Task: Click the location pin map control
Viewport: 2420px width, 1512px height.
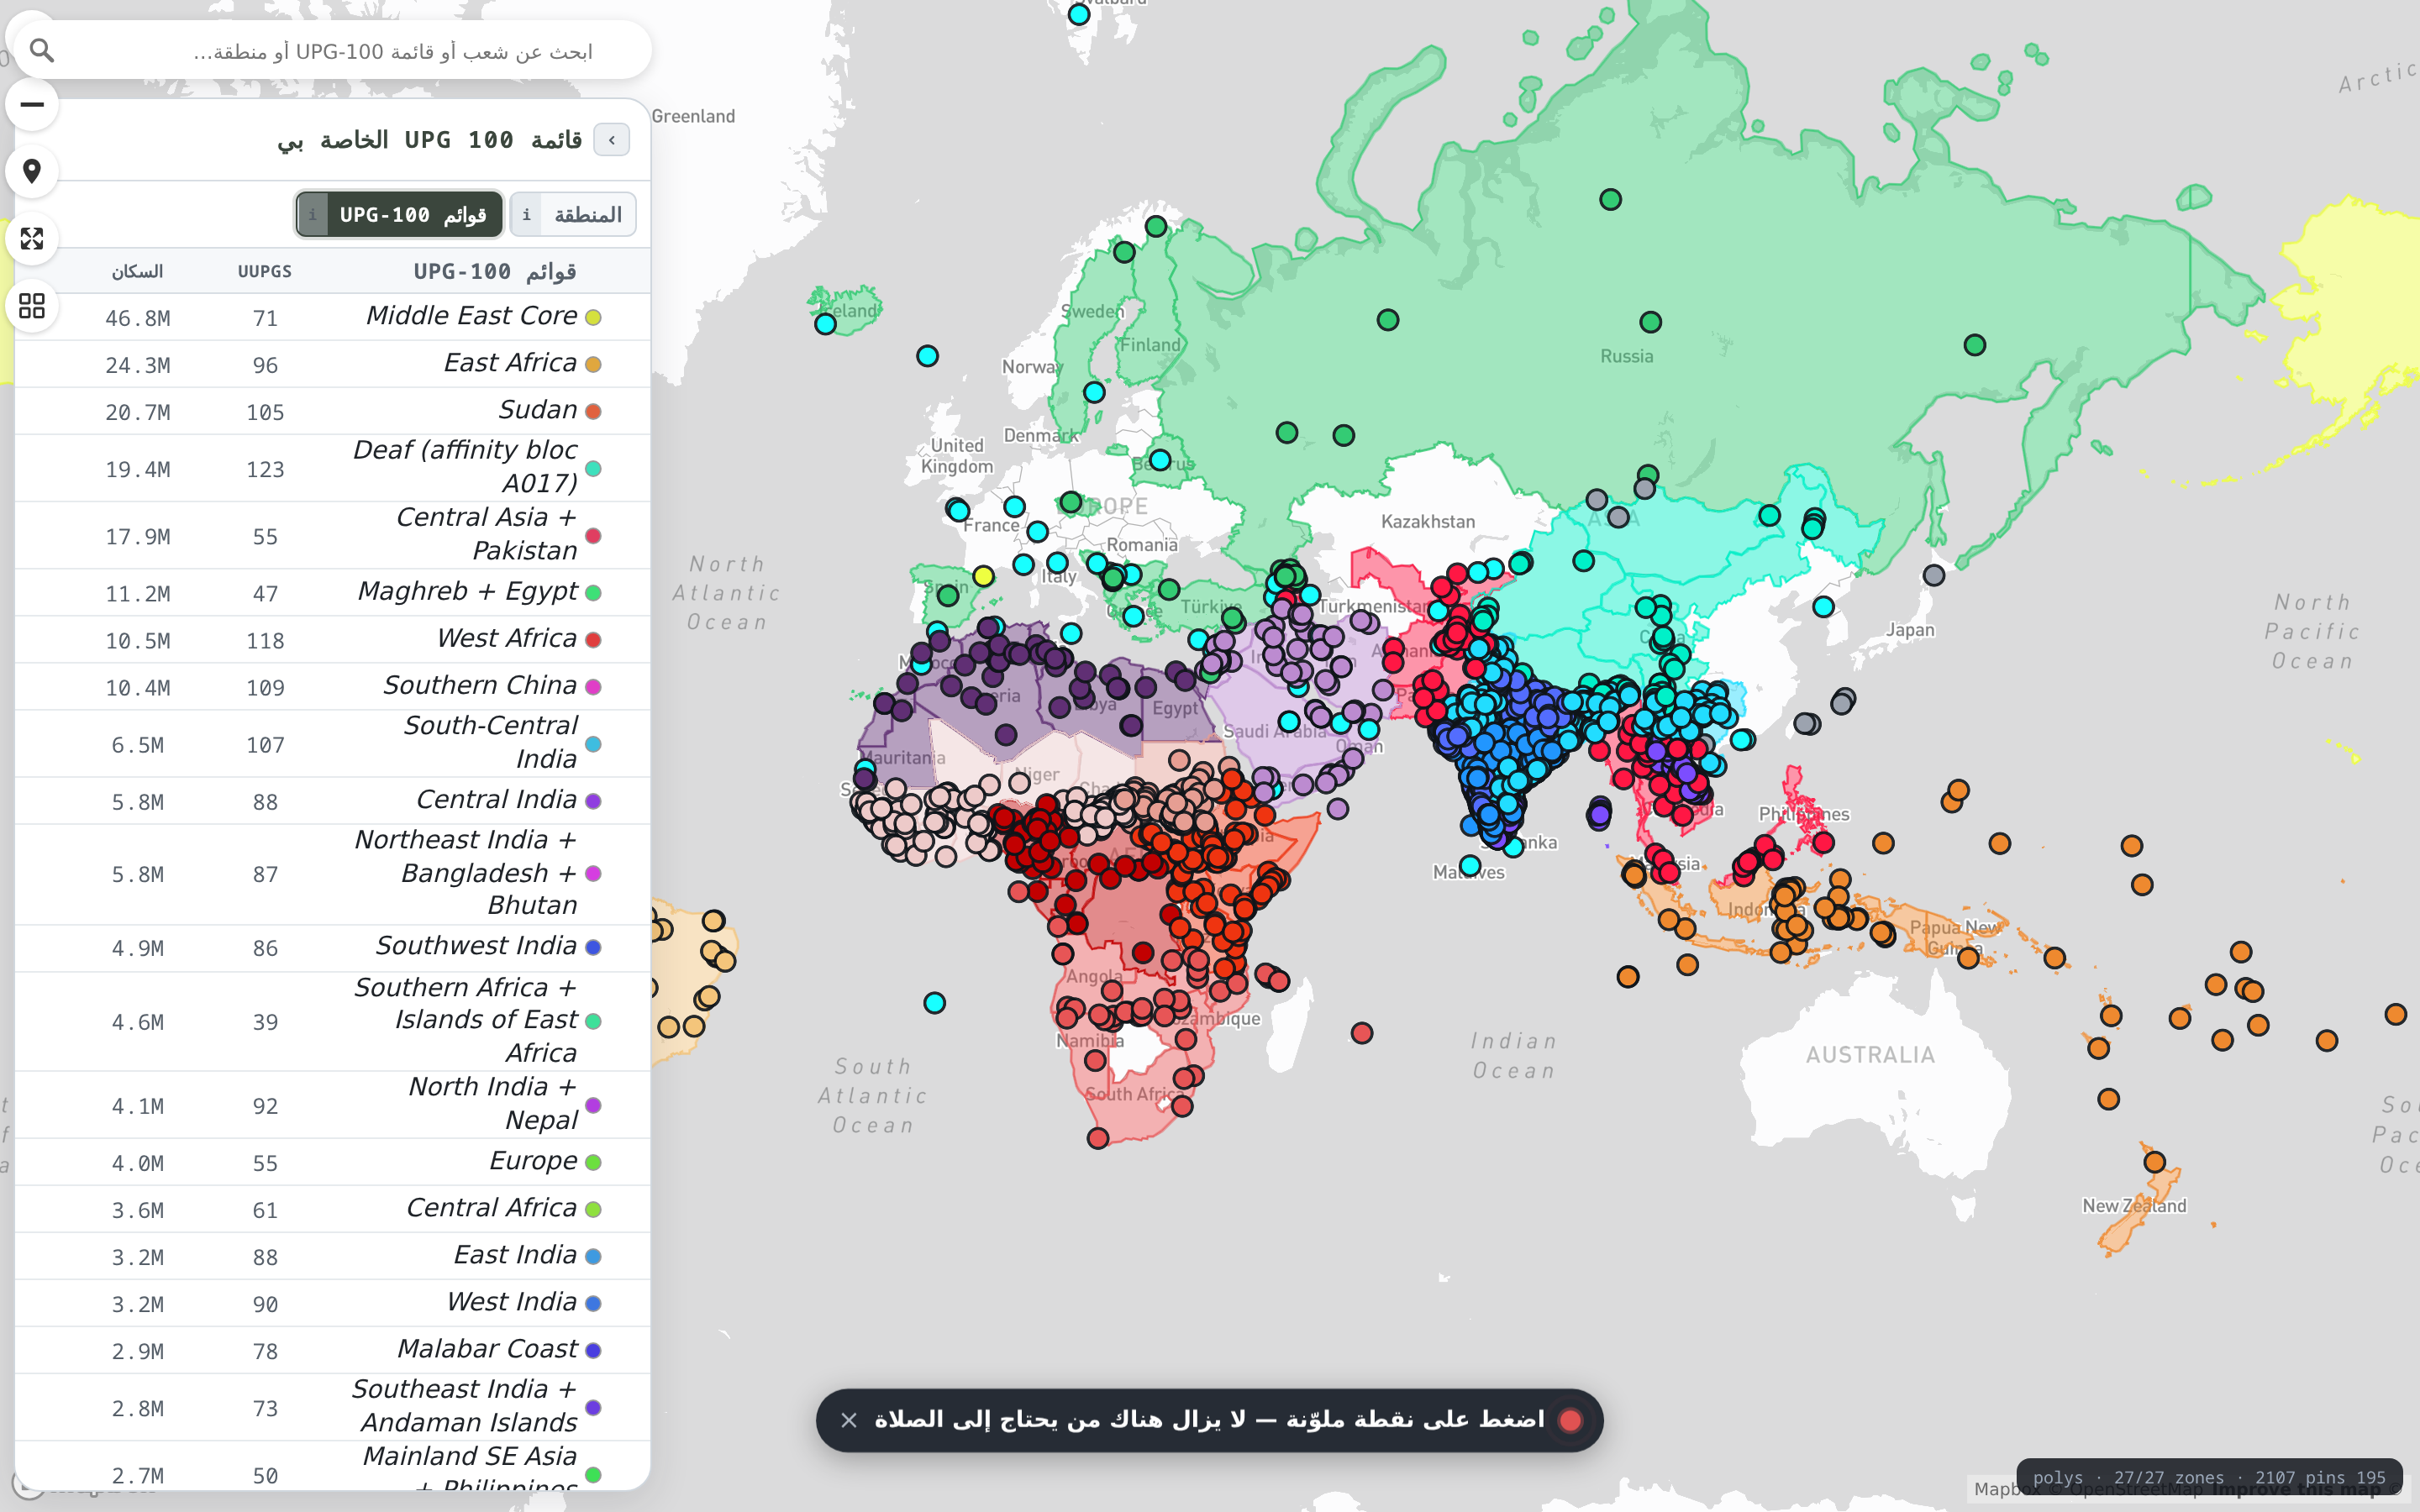Action: coord(32,171)
